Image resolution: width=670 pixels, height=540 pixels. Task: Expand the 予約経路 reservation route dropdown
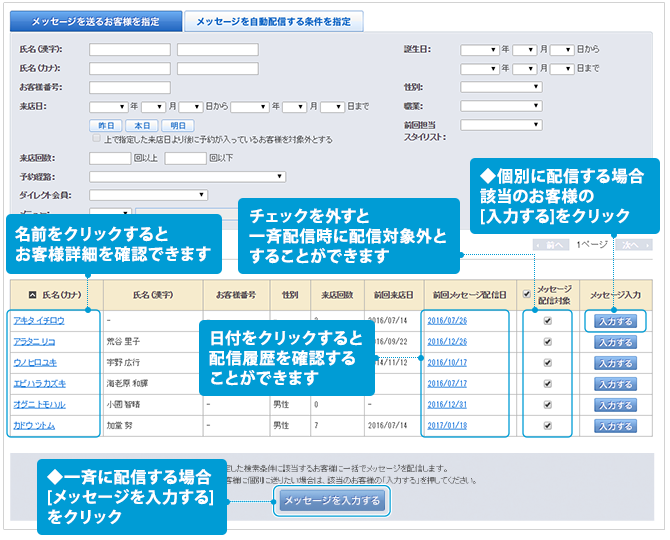click(x=187, y=177)
